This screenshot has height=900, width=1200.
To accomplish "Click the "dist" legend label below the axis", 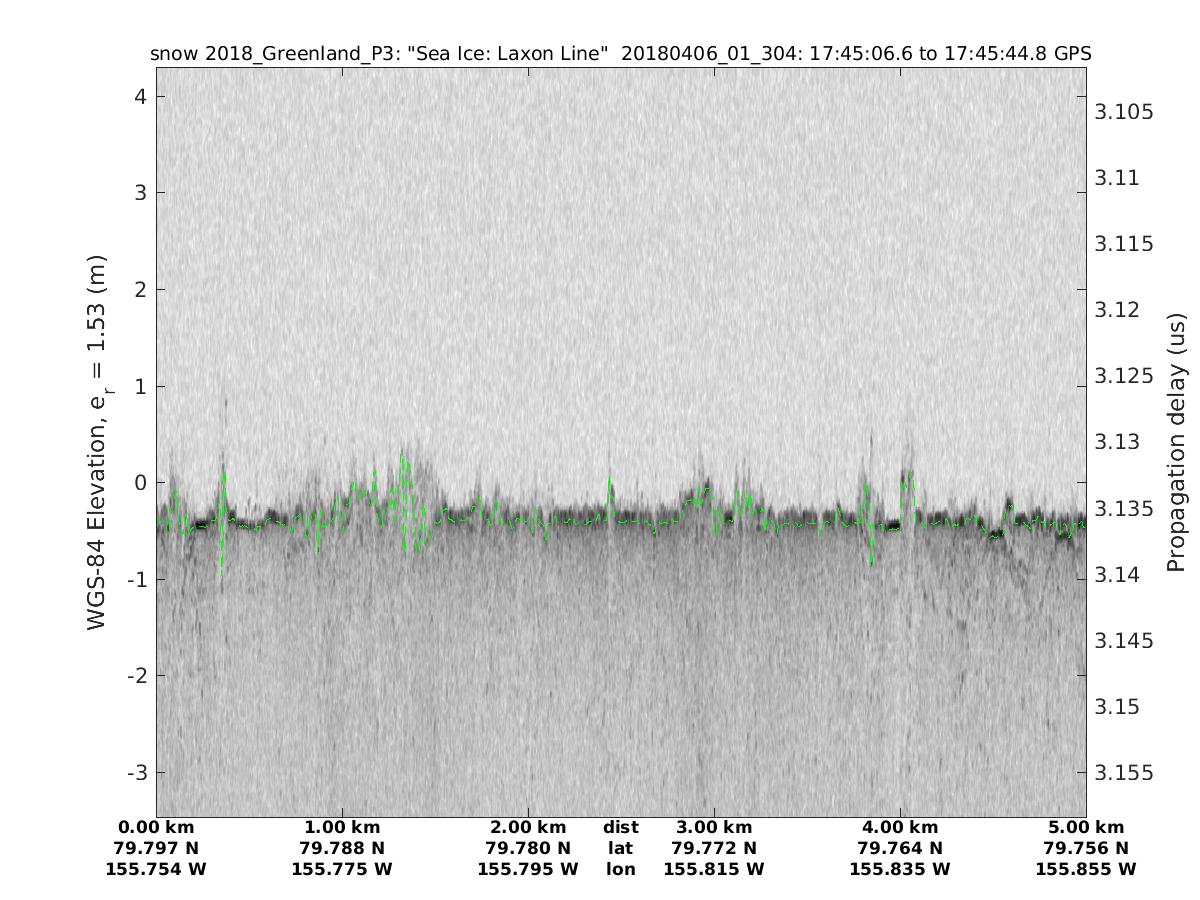I will point(620,827).
